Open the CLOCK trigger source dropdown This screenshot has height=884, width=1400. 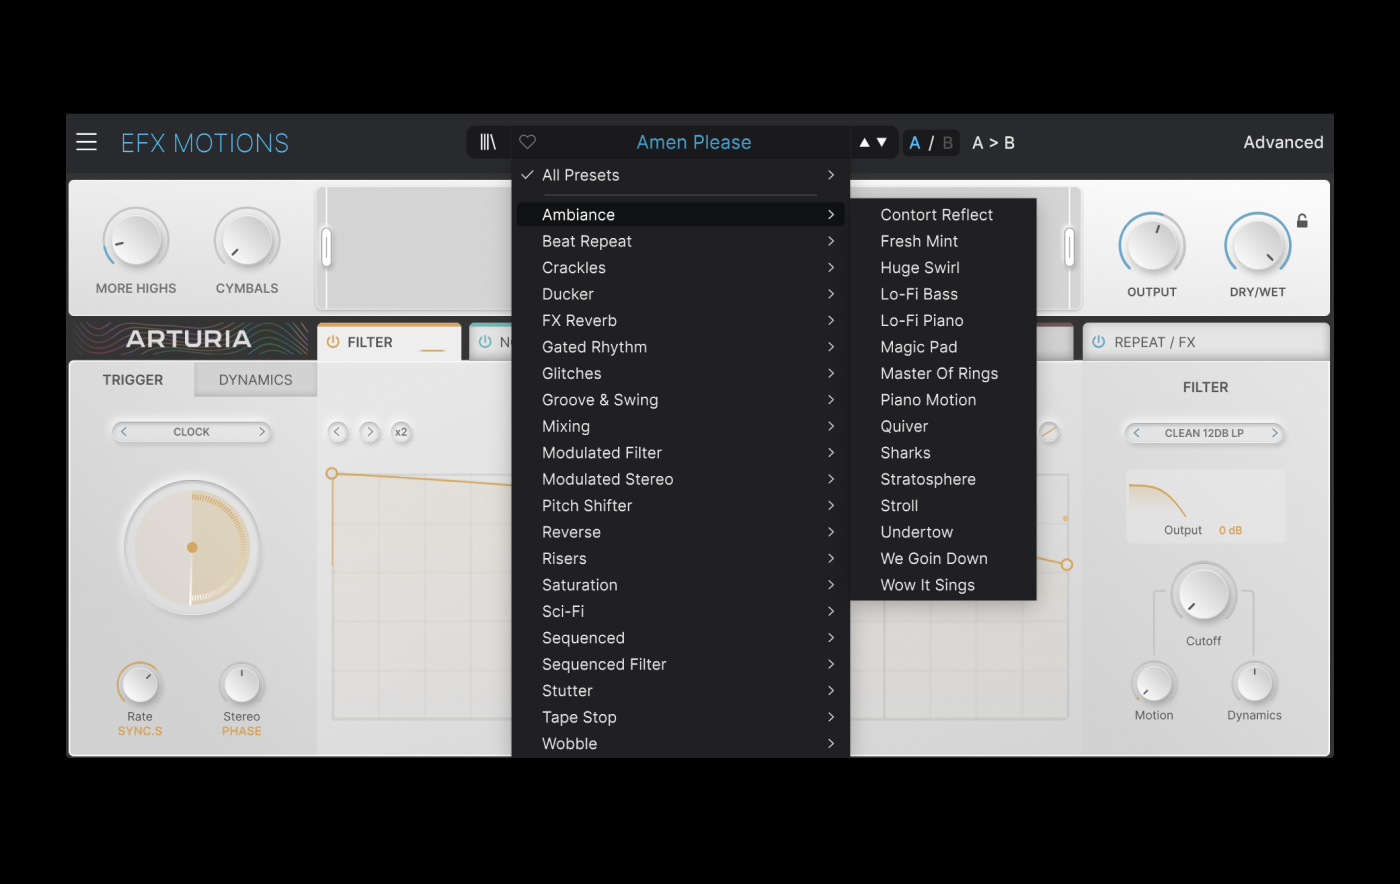tap(192, 432)
